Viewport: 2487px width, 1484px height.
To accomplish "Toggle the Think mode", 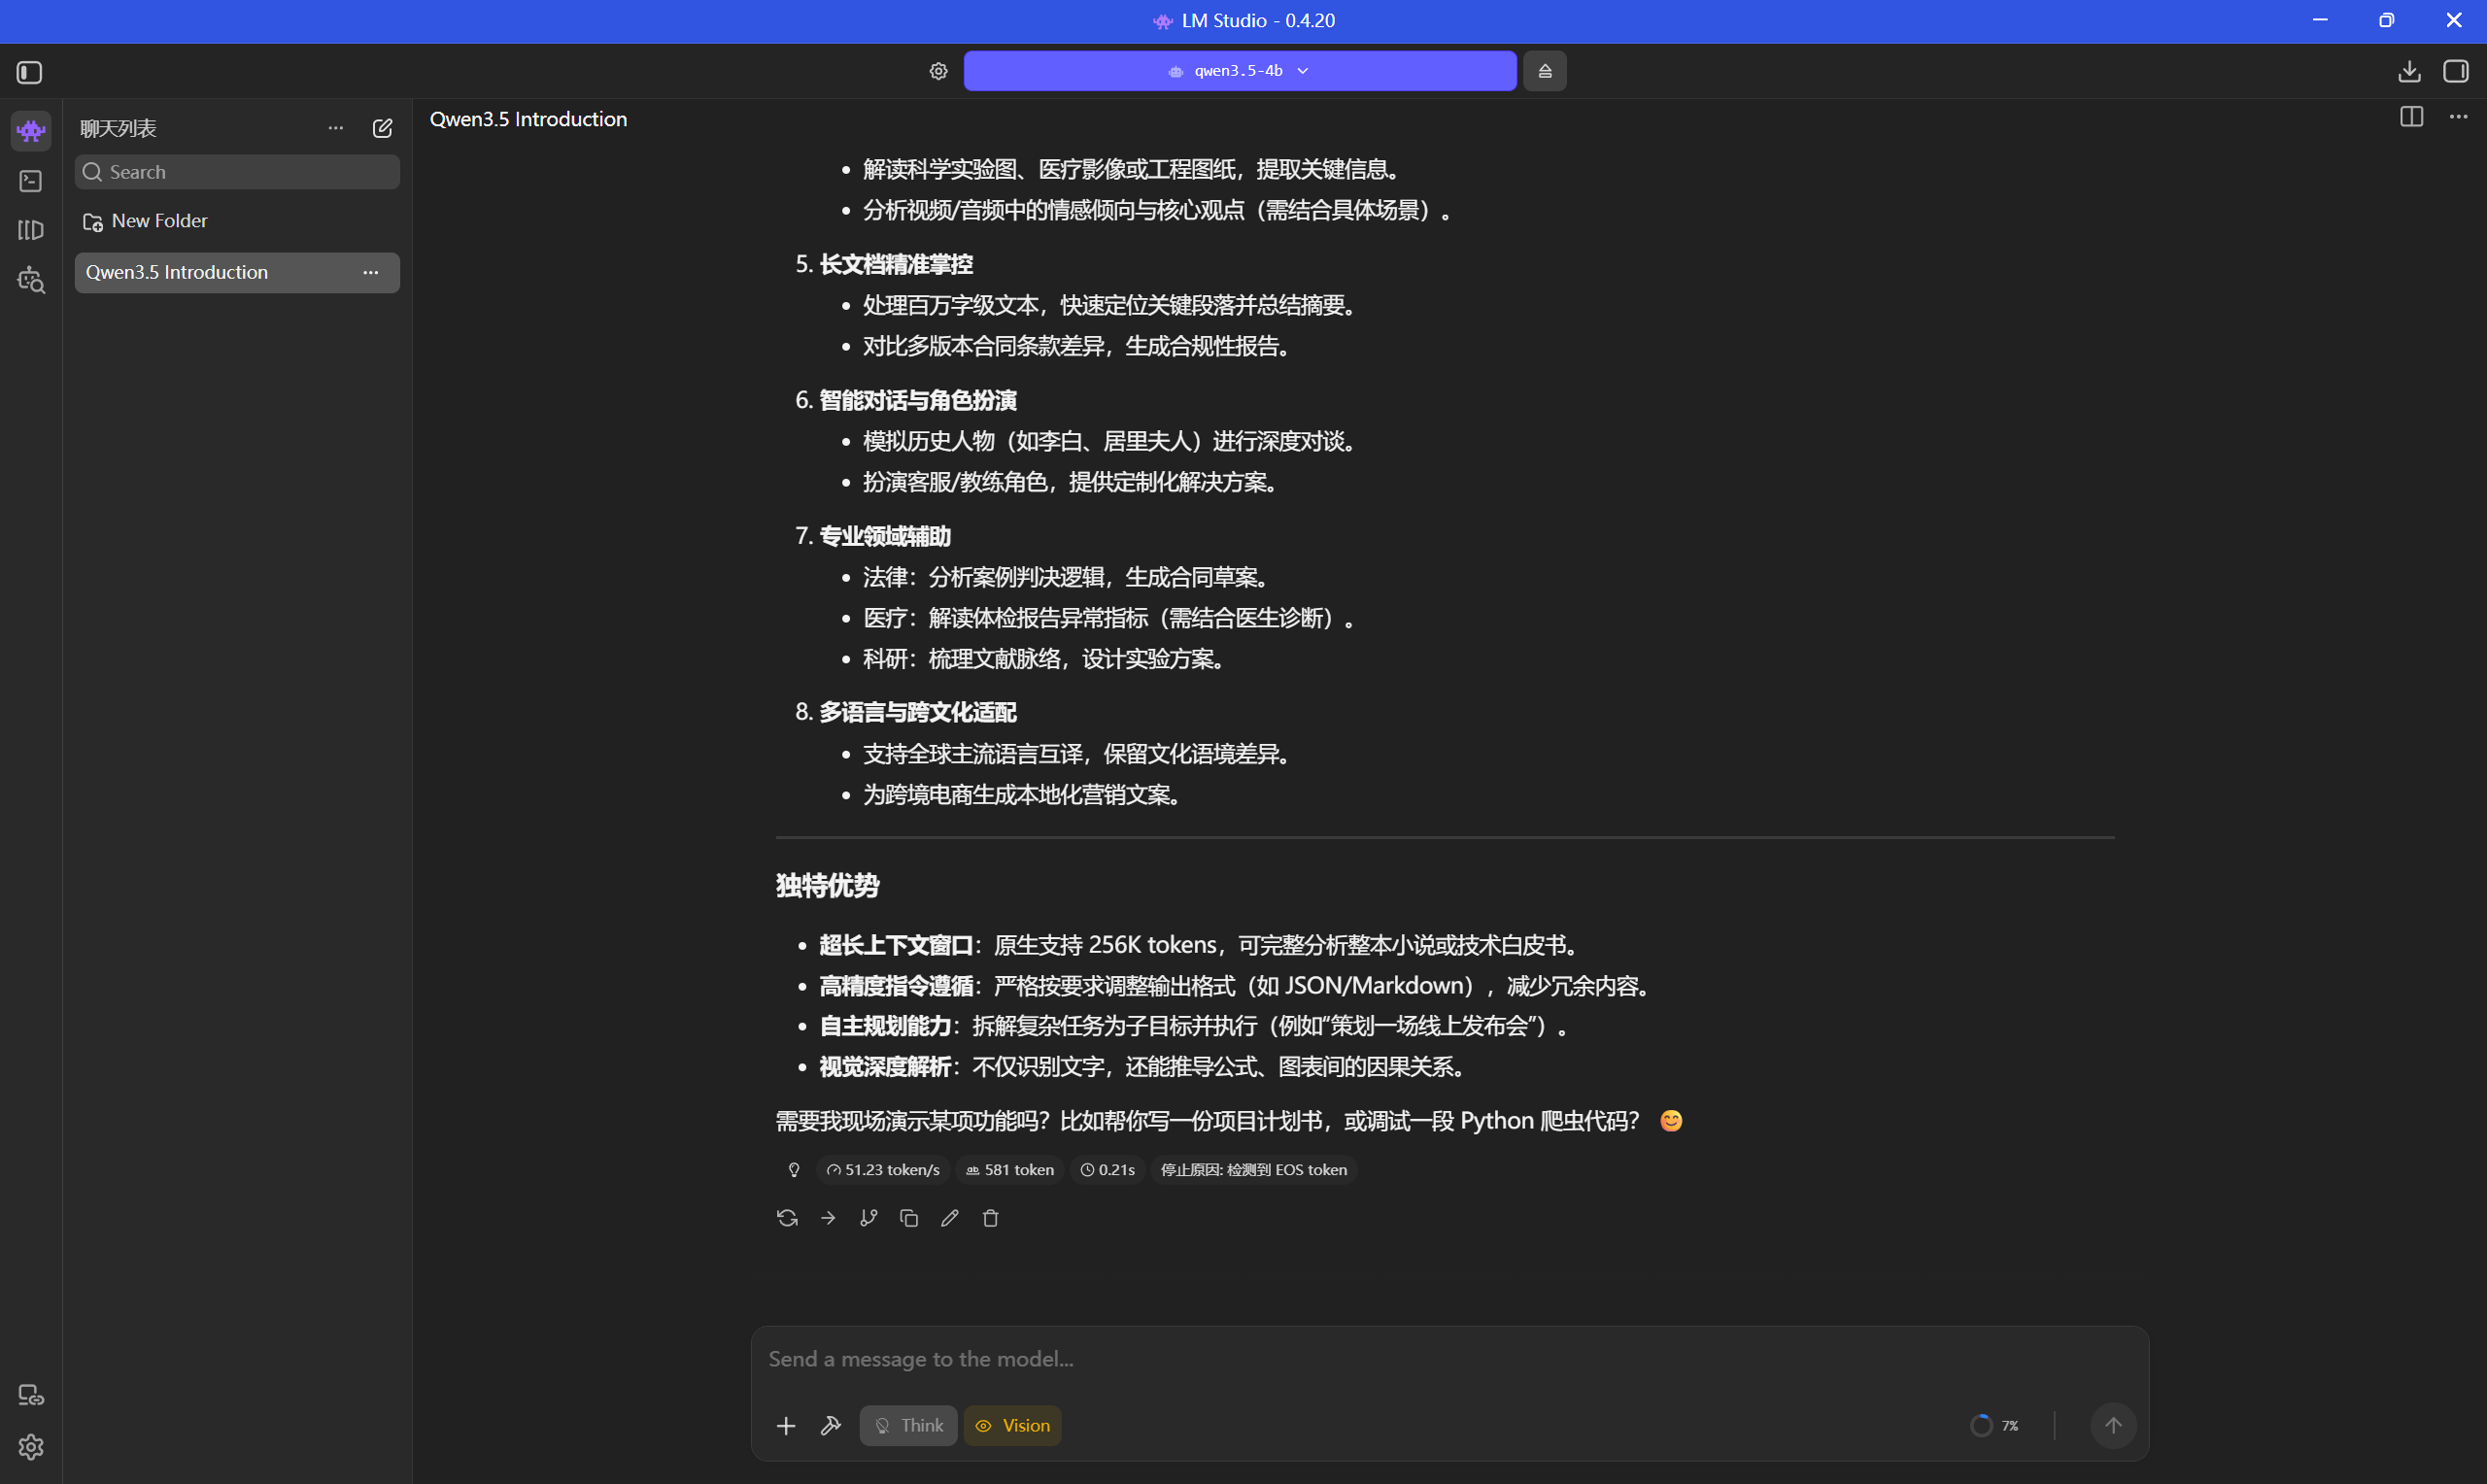I will (x=908, y=1426).
